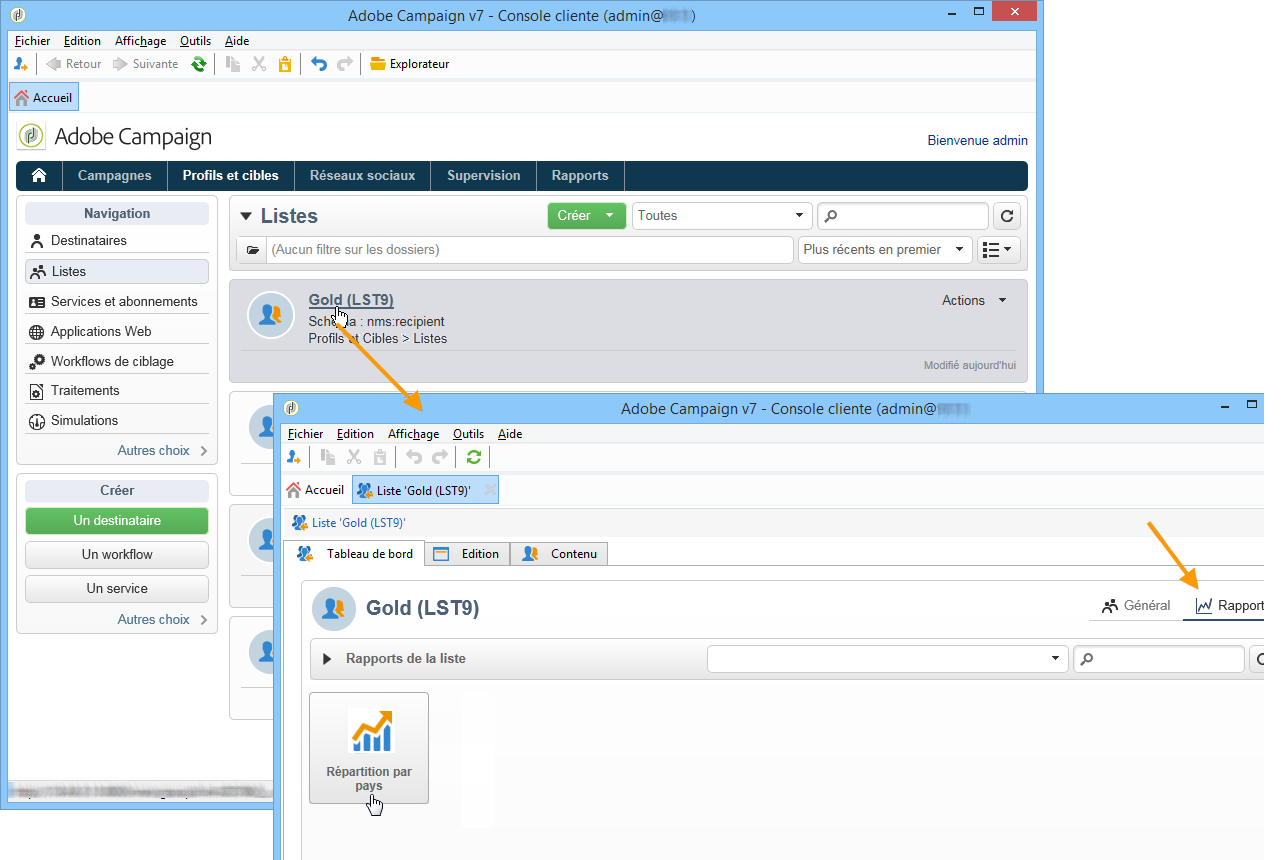Click the Adobe Campaign logo icon

[x=31, y=136]
